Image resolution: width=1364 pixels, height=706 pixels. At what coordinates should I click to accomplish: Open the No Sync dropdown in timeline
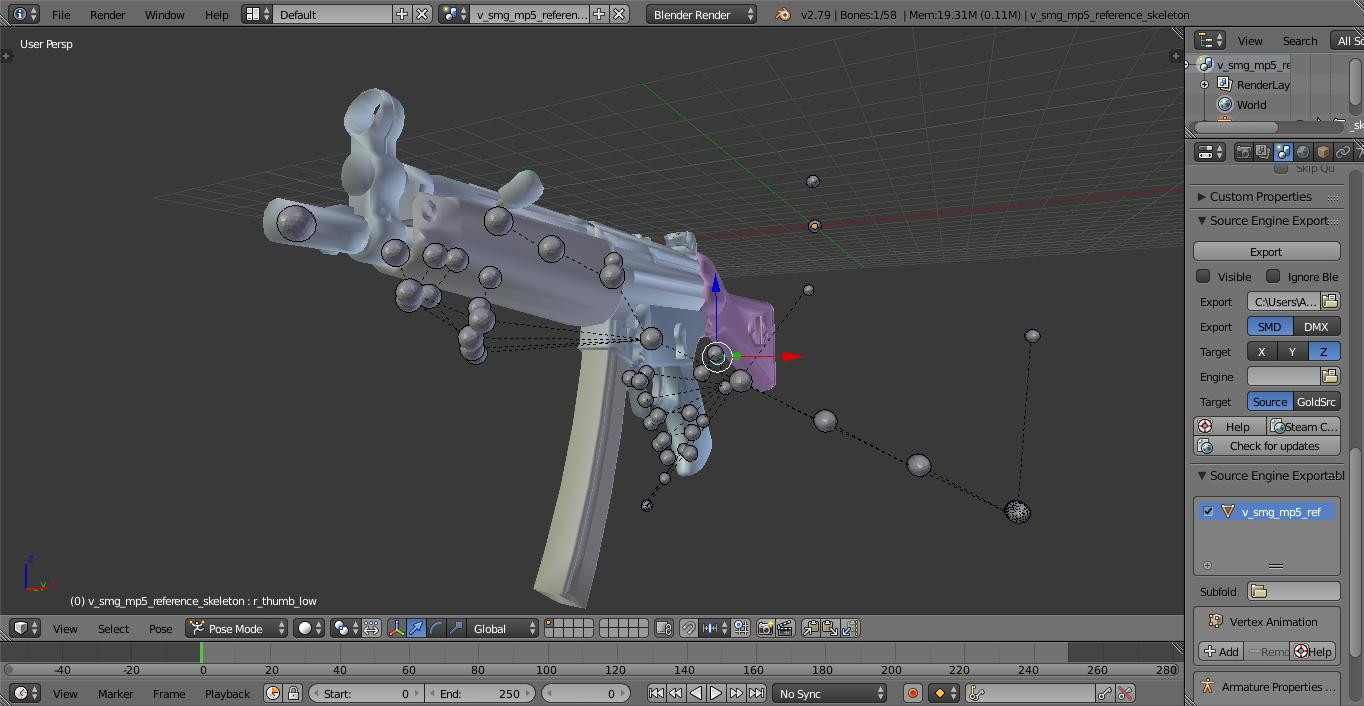click(830, 692)
